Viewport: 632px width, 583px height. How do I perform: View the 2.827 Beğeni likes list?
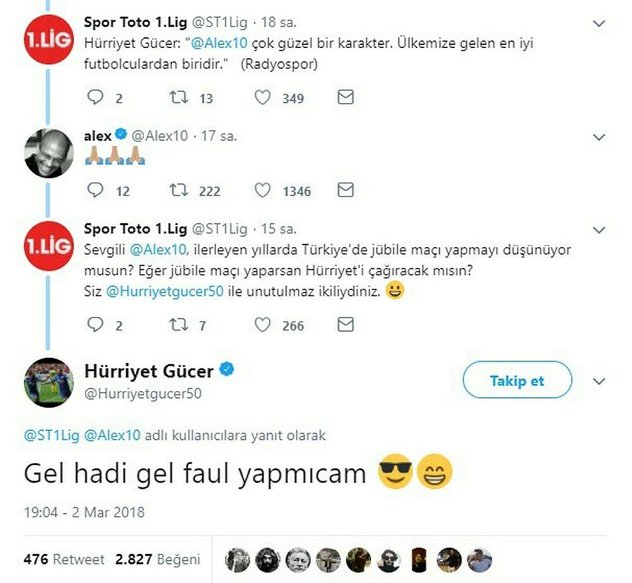[158, 559]
